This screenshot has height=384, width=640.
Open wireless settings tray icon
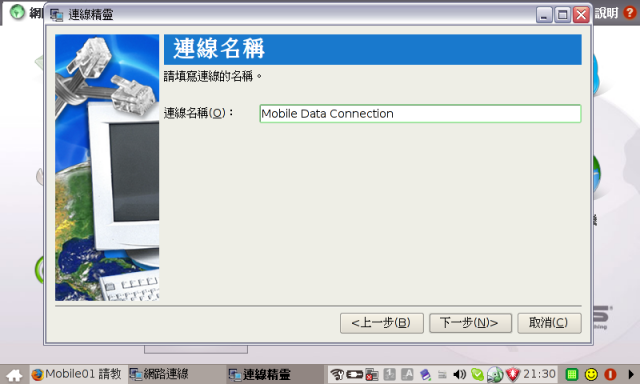tap(337, 374)
